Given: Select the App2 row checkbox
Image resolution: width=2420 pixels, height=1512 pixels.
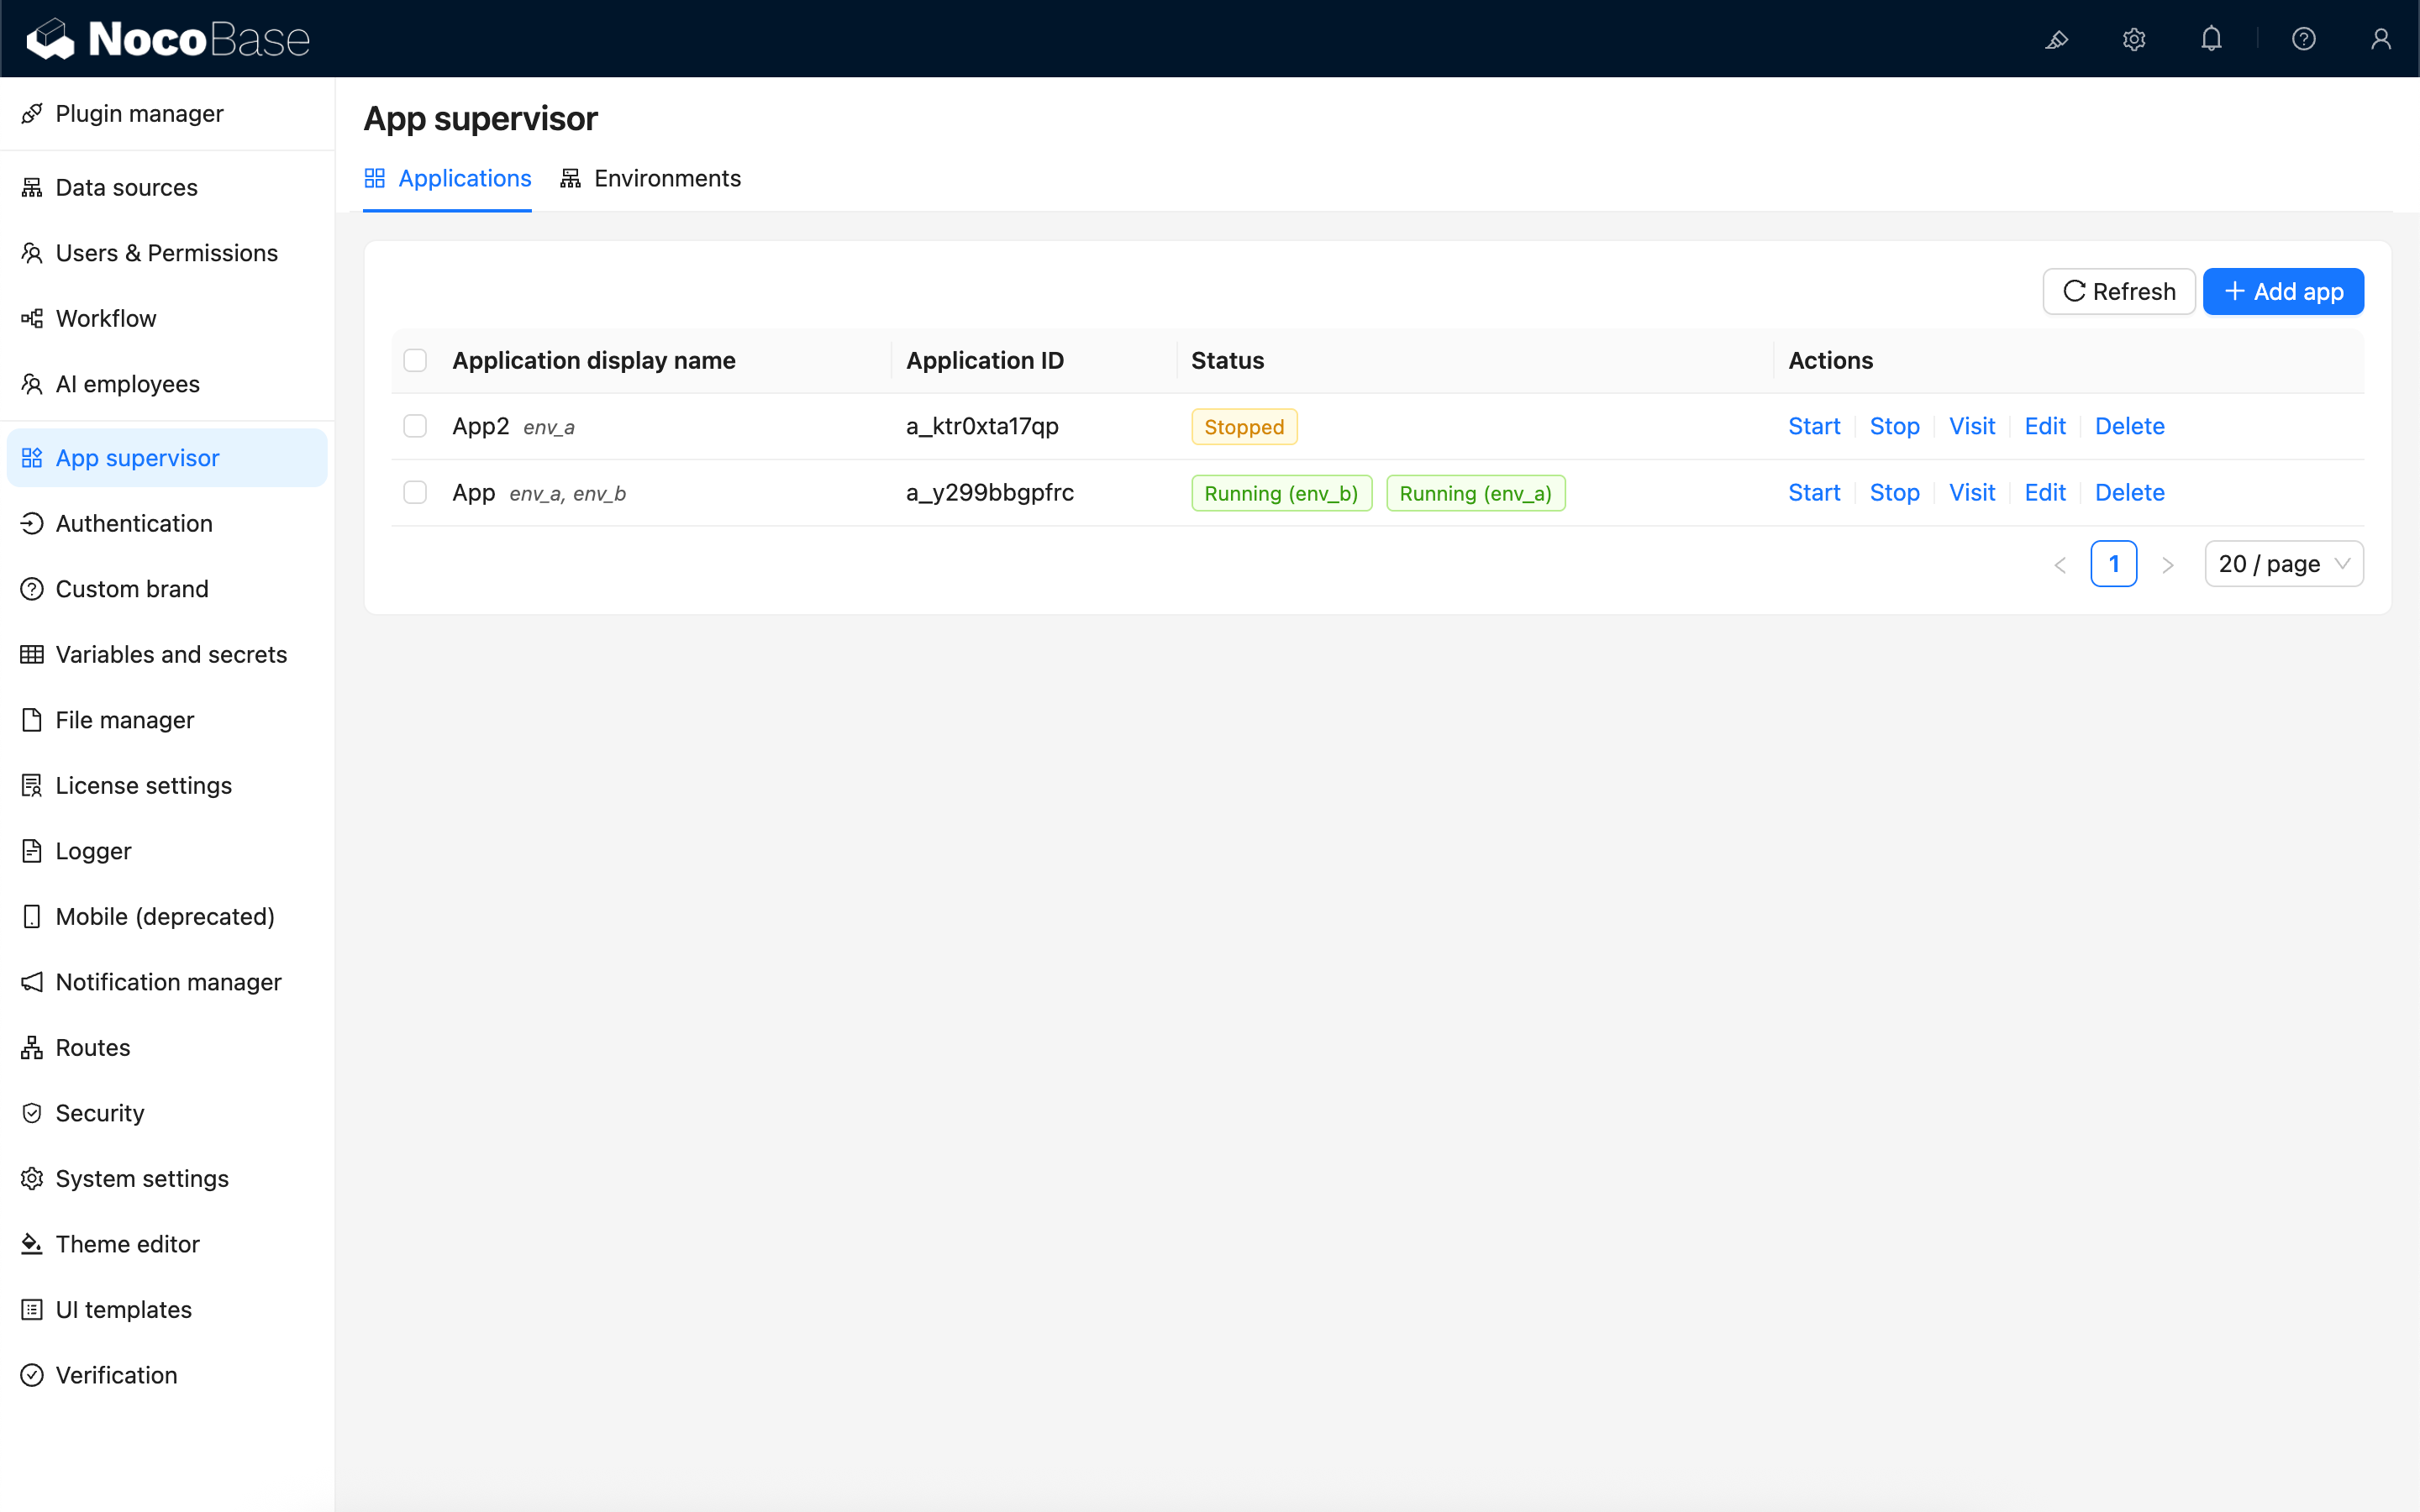Looking at the screenshot, I should 415,426.
